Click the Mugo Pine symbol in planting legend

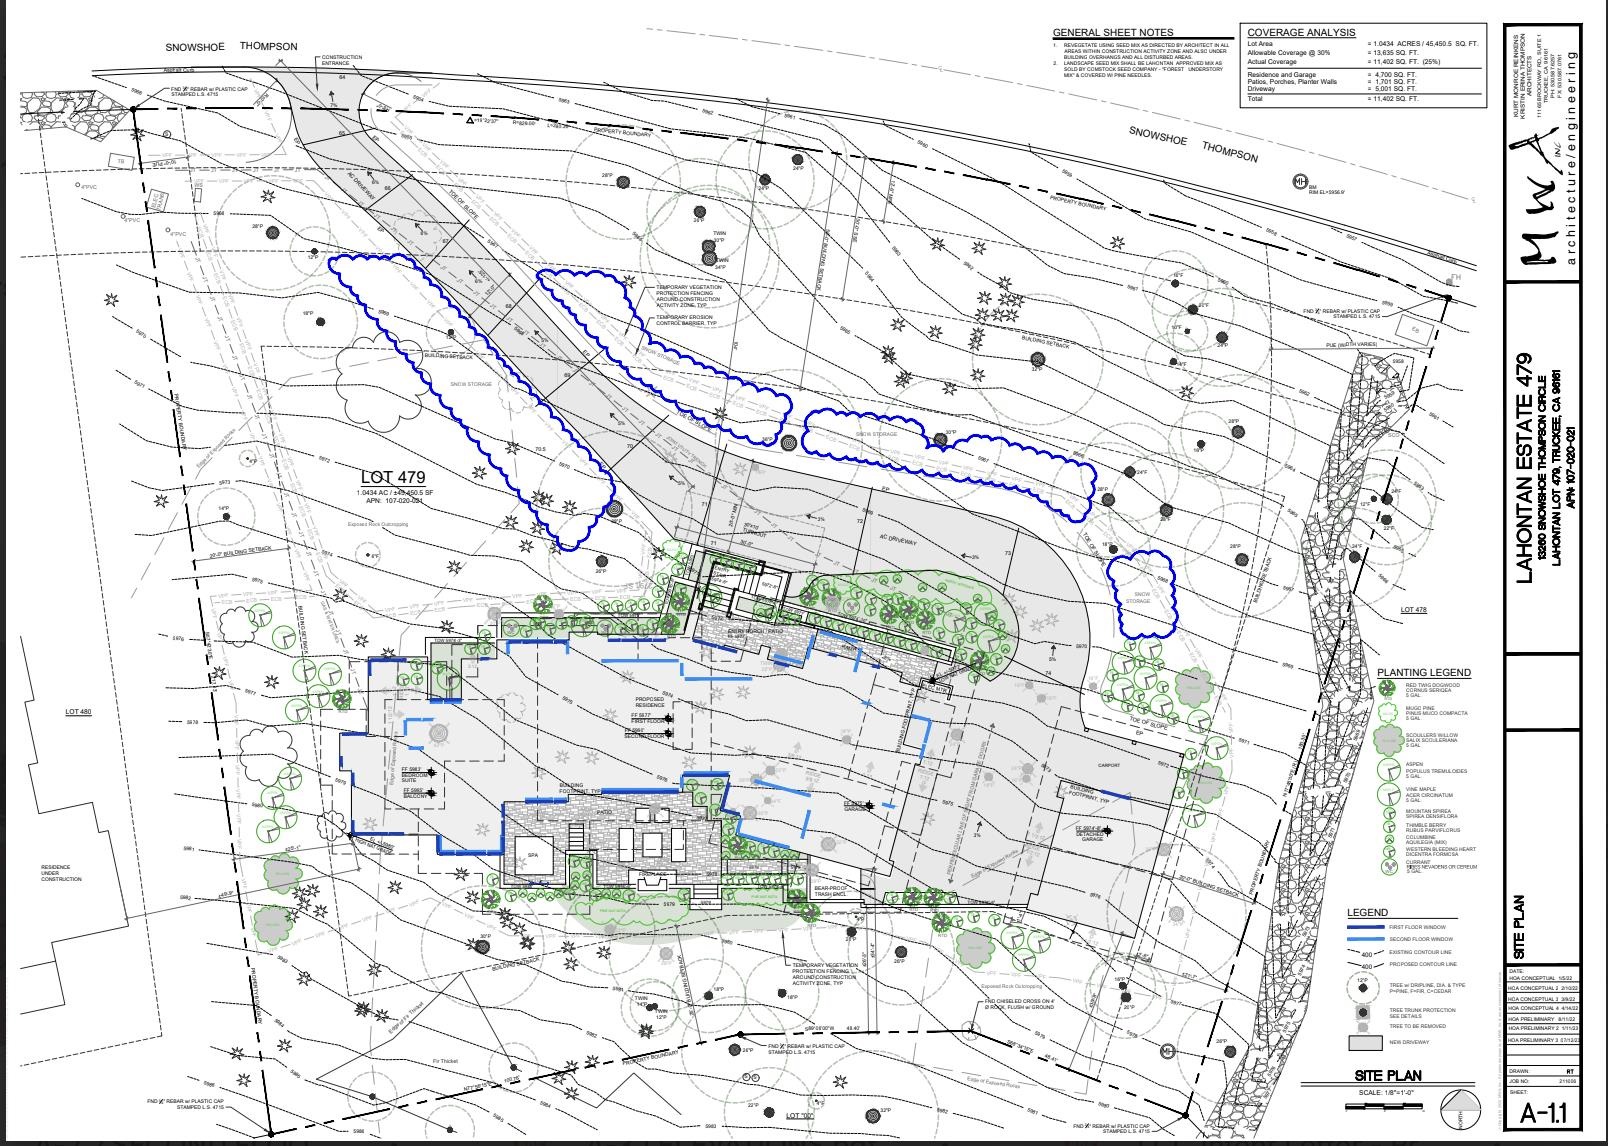click(x=1386, y=712)
